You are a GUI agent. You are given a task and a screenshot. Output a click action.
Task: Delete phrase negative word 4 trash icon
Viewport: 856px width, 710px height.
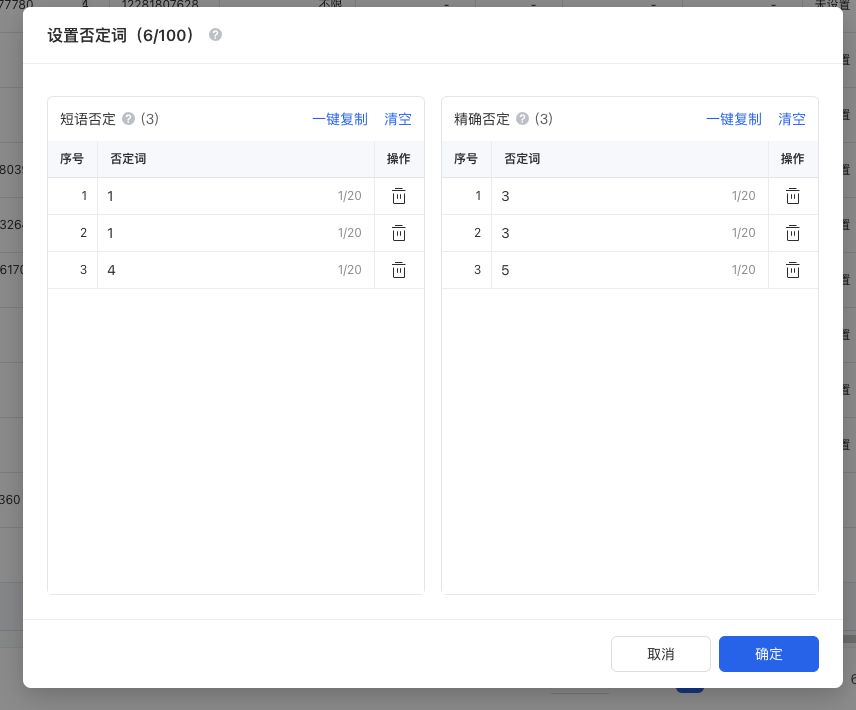398,270
